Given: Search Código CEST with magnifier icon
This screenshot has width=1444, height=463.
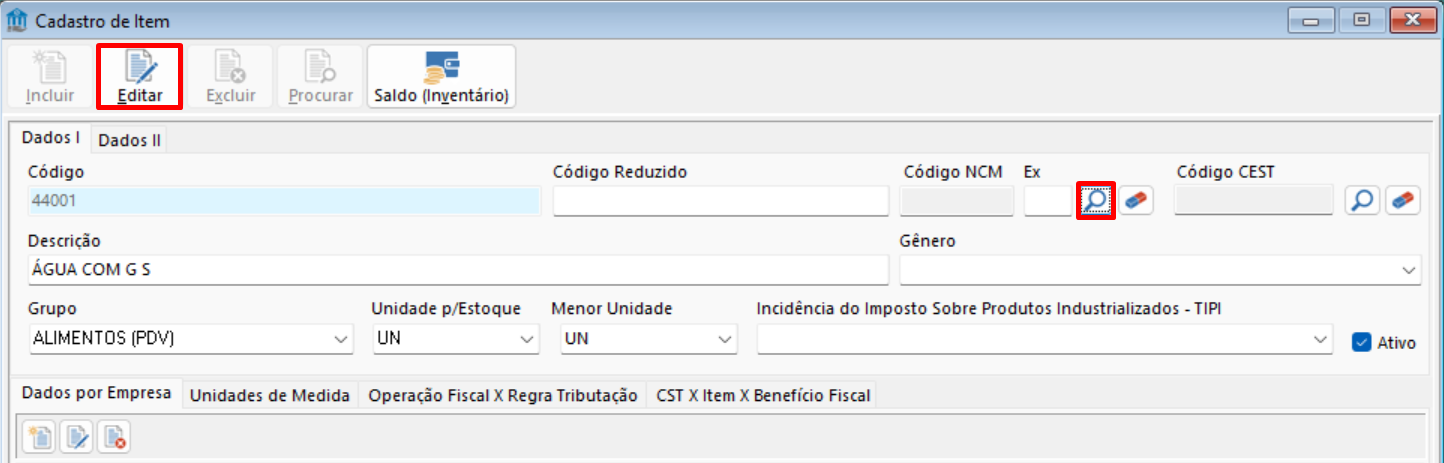Looking at the screenshot, I should [x=1362, y=200].
